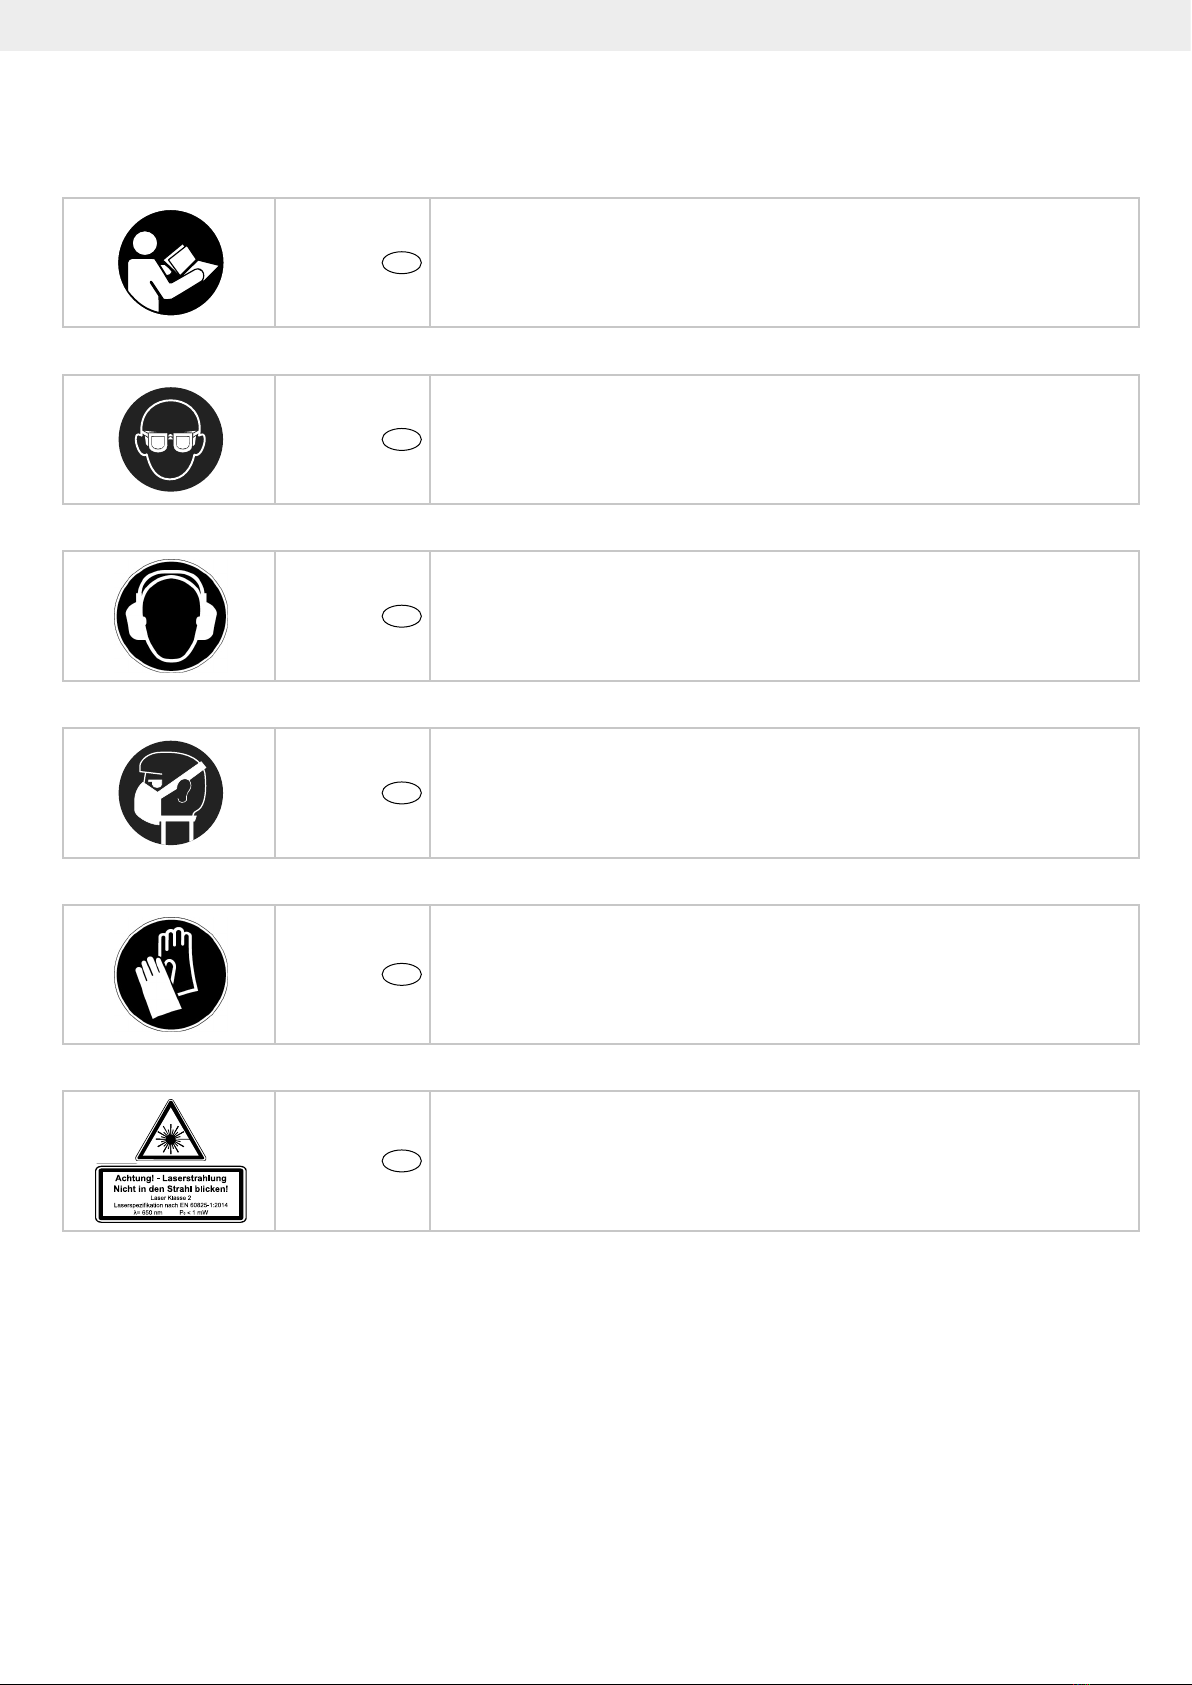The height and width of the screenshot is (1685, 1192).
Task: Select the protective gloves symbol
Action: coord(170,975)
